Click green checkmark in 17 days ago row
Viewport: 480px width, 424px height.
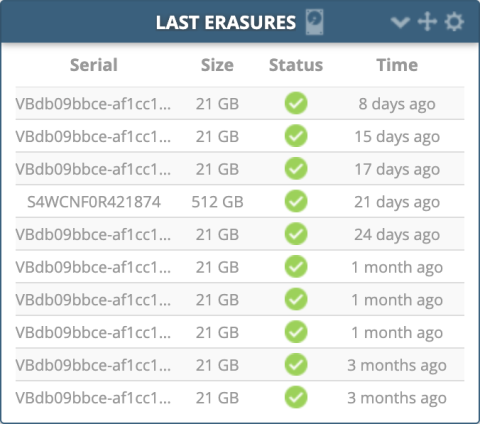tap(296, 169)
